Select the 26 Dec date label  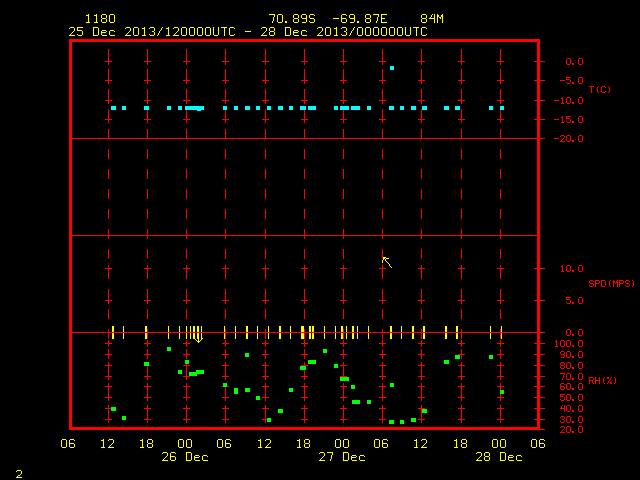coord(185,457)
